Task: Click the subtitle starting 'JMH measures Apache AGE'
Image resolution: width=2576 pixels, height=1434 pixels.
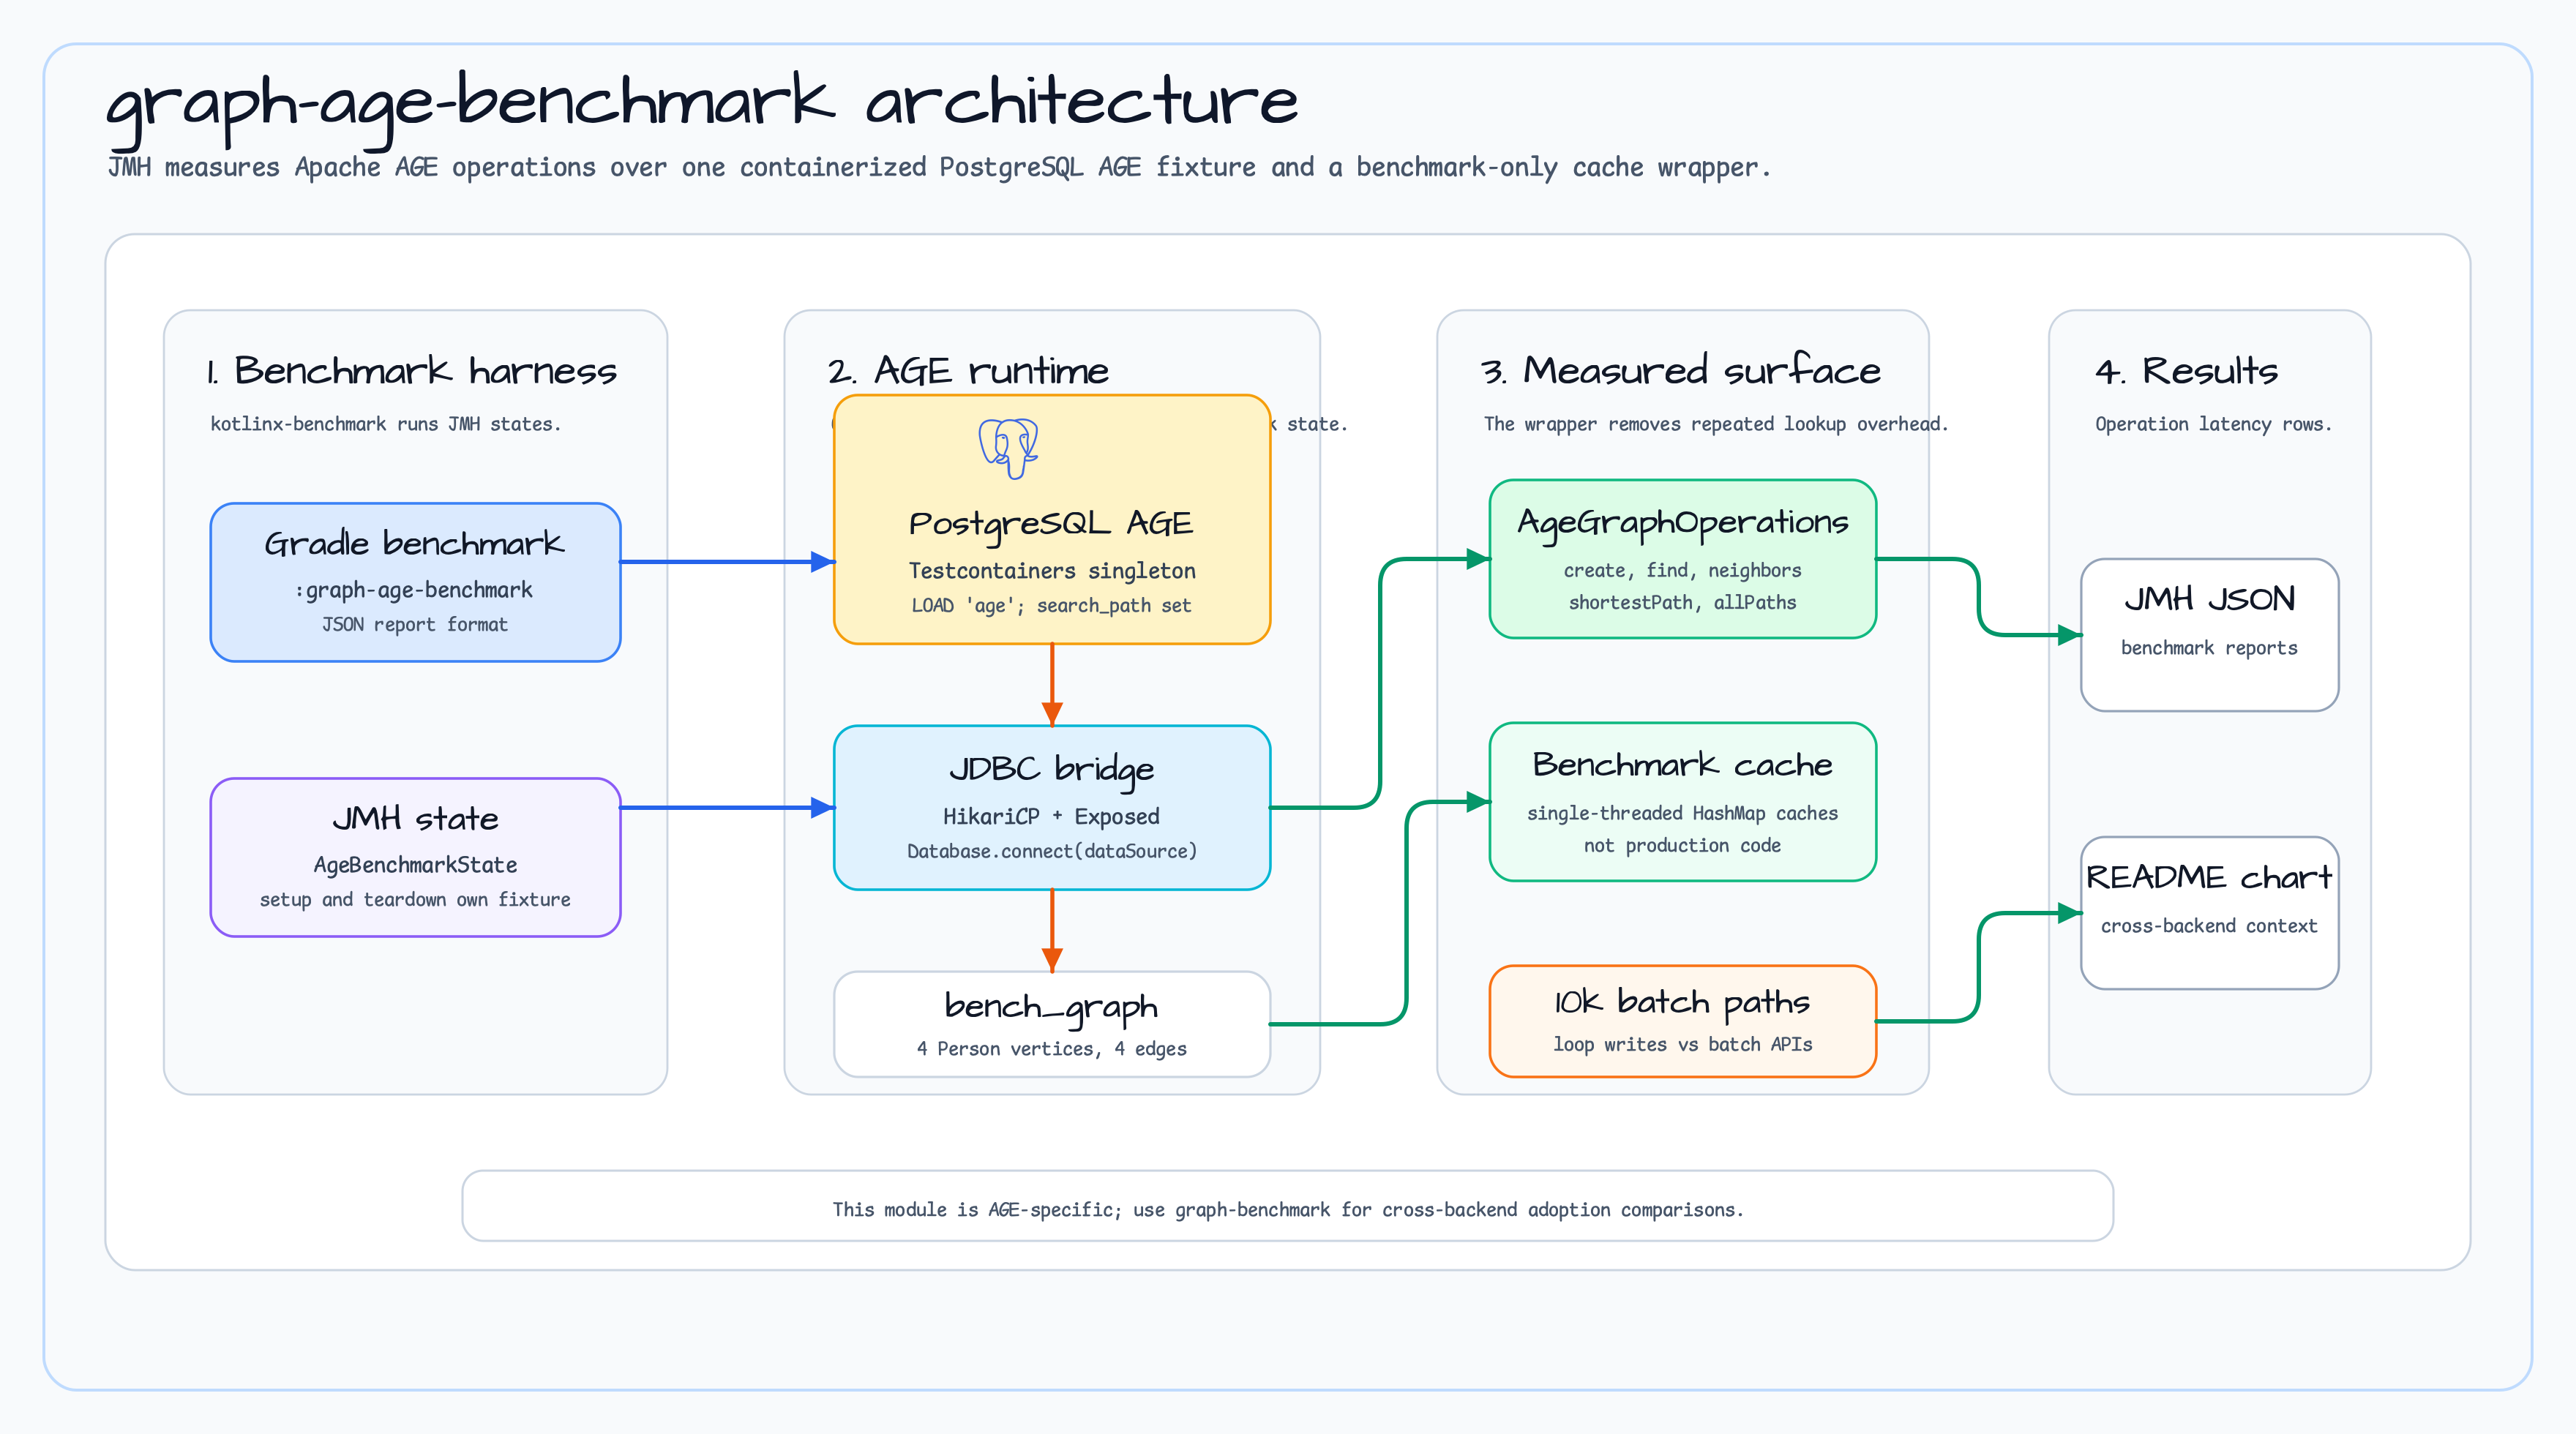Action: pyautogui.click(x=939, y=167)
